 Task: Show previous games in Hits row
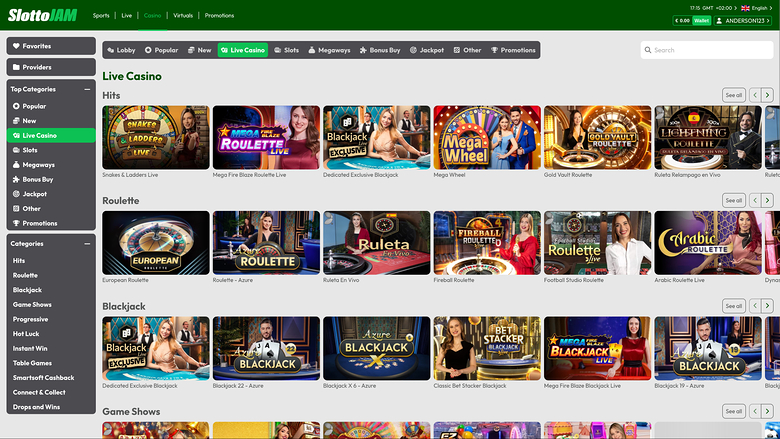pos(755,95)
